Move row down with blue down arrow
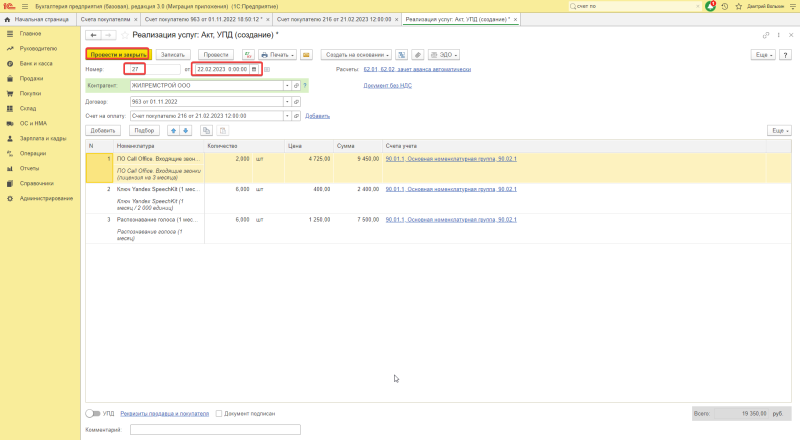This screenshot has width=800, height=440. tap(186, 131)
